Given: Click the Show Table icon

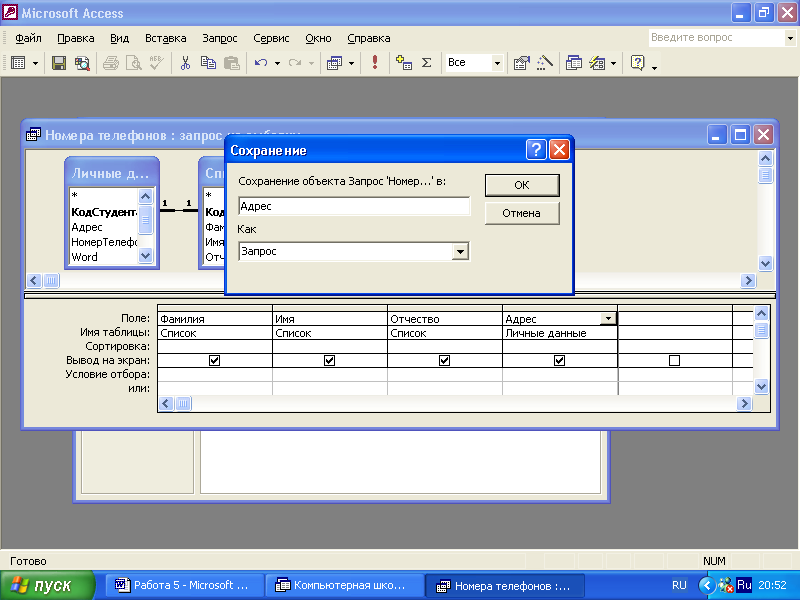Looking at the screenshot, I should [x=404, y=63].
